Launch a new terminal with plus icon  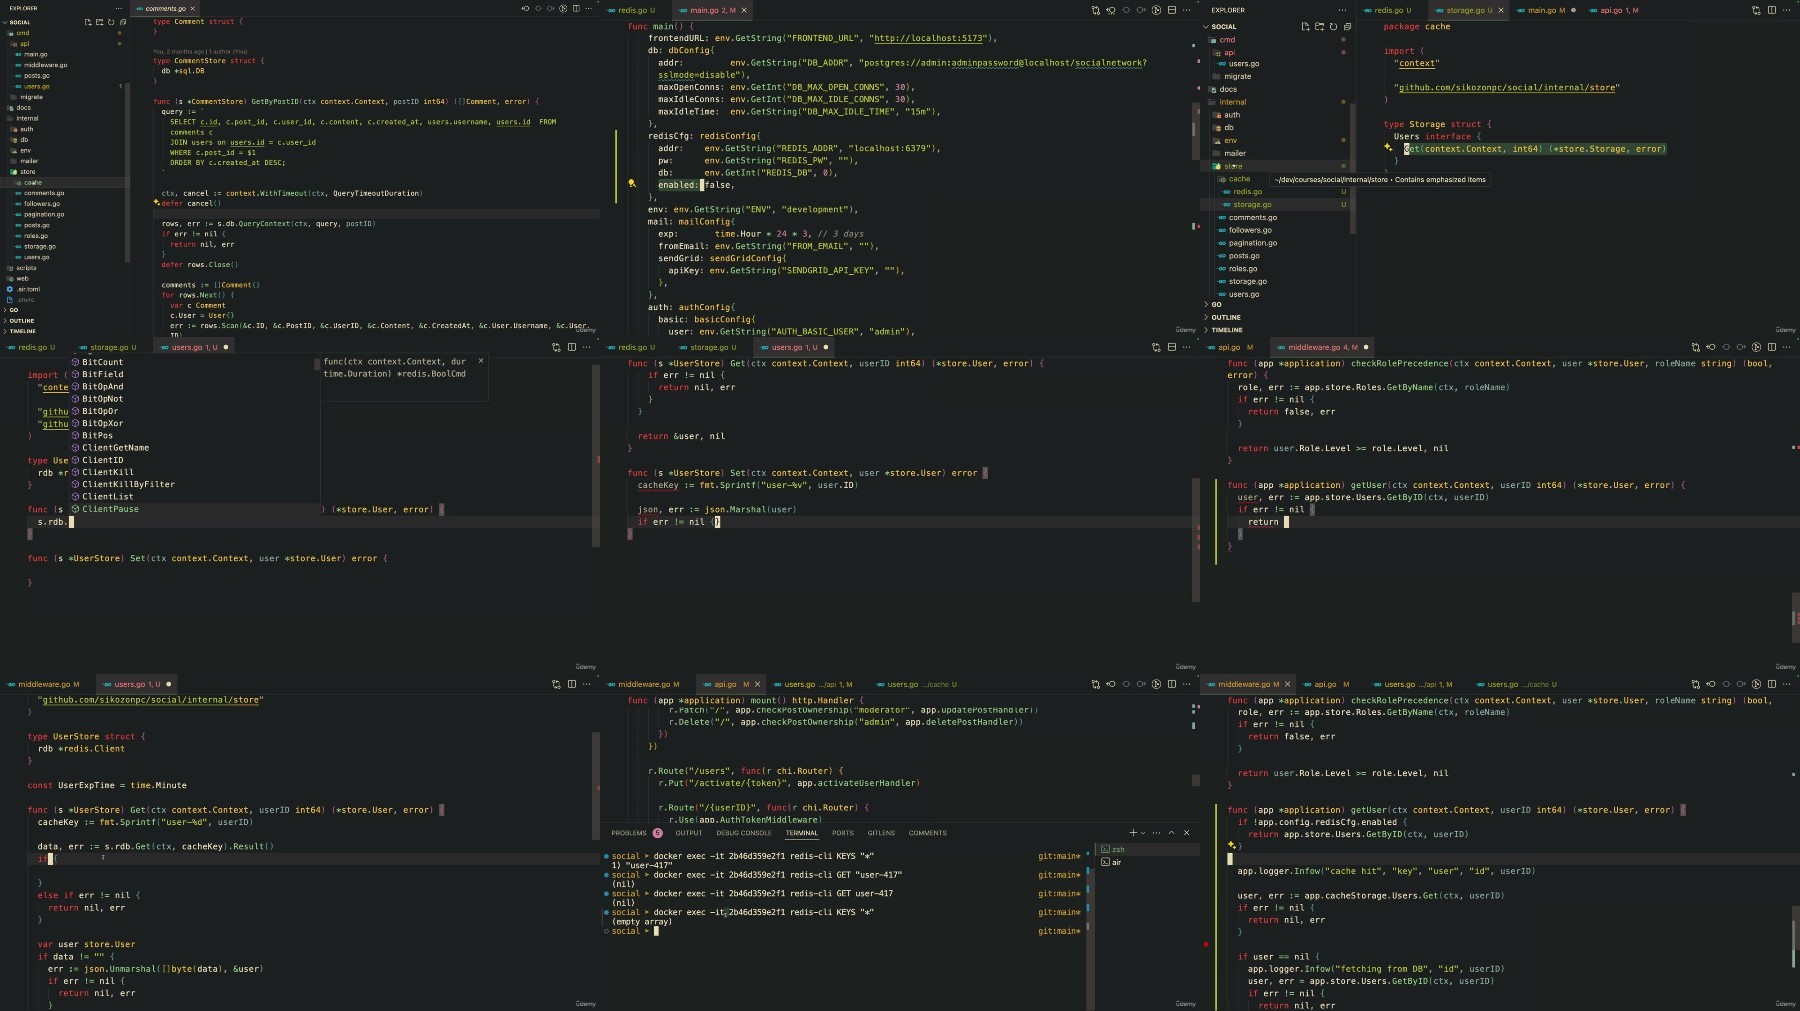(x=1132, y=832)
